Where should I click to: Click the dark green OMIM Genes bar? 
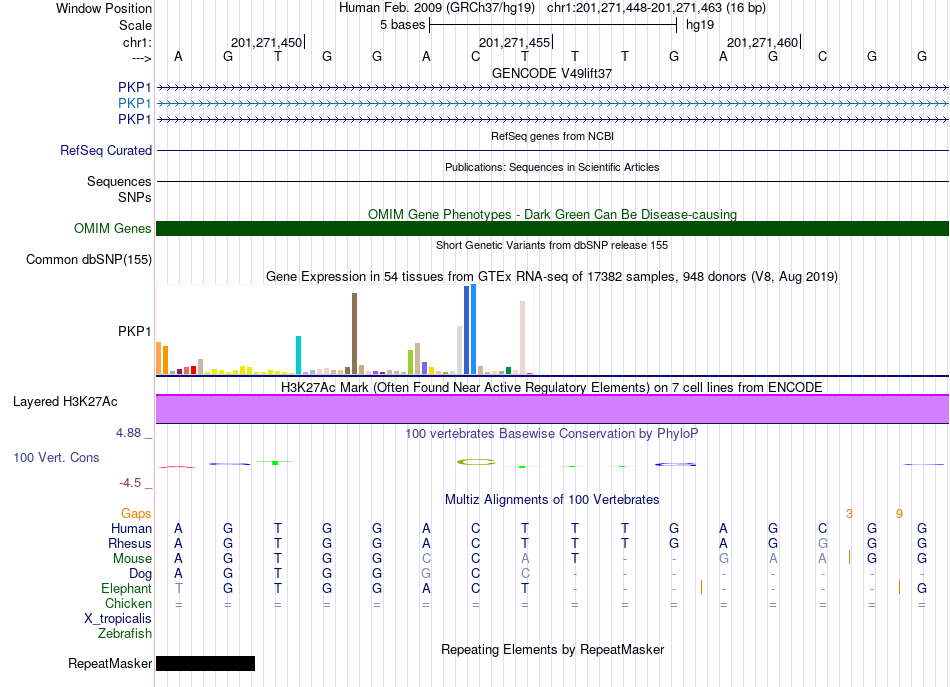click(553, 228)
